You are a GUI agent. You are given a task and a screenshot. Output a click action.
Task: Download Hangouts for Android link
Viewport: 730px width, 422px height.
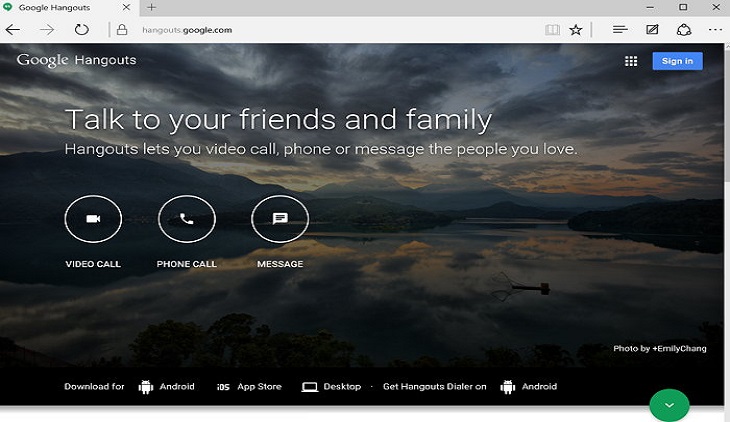pos(177,387)
